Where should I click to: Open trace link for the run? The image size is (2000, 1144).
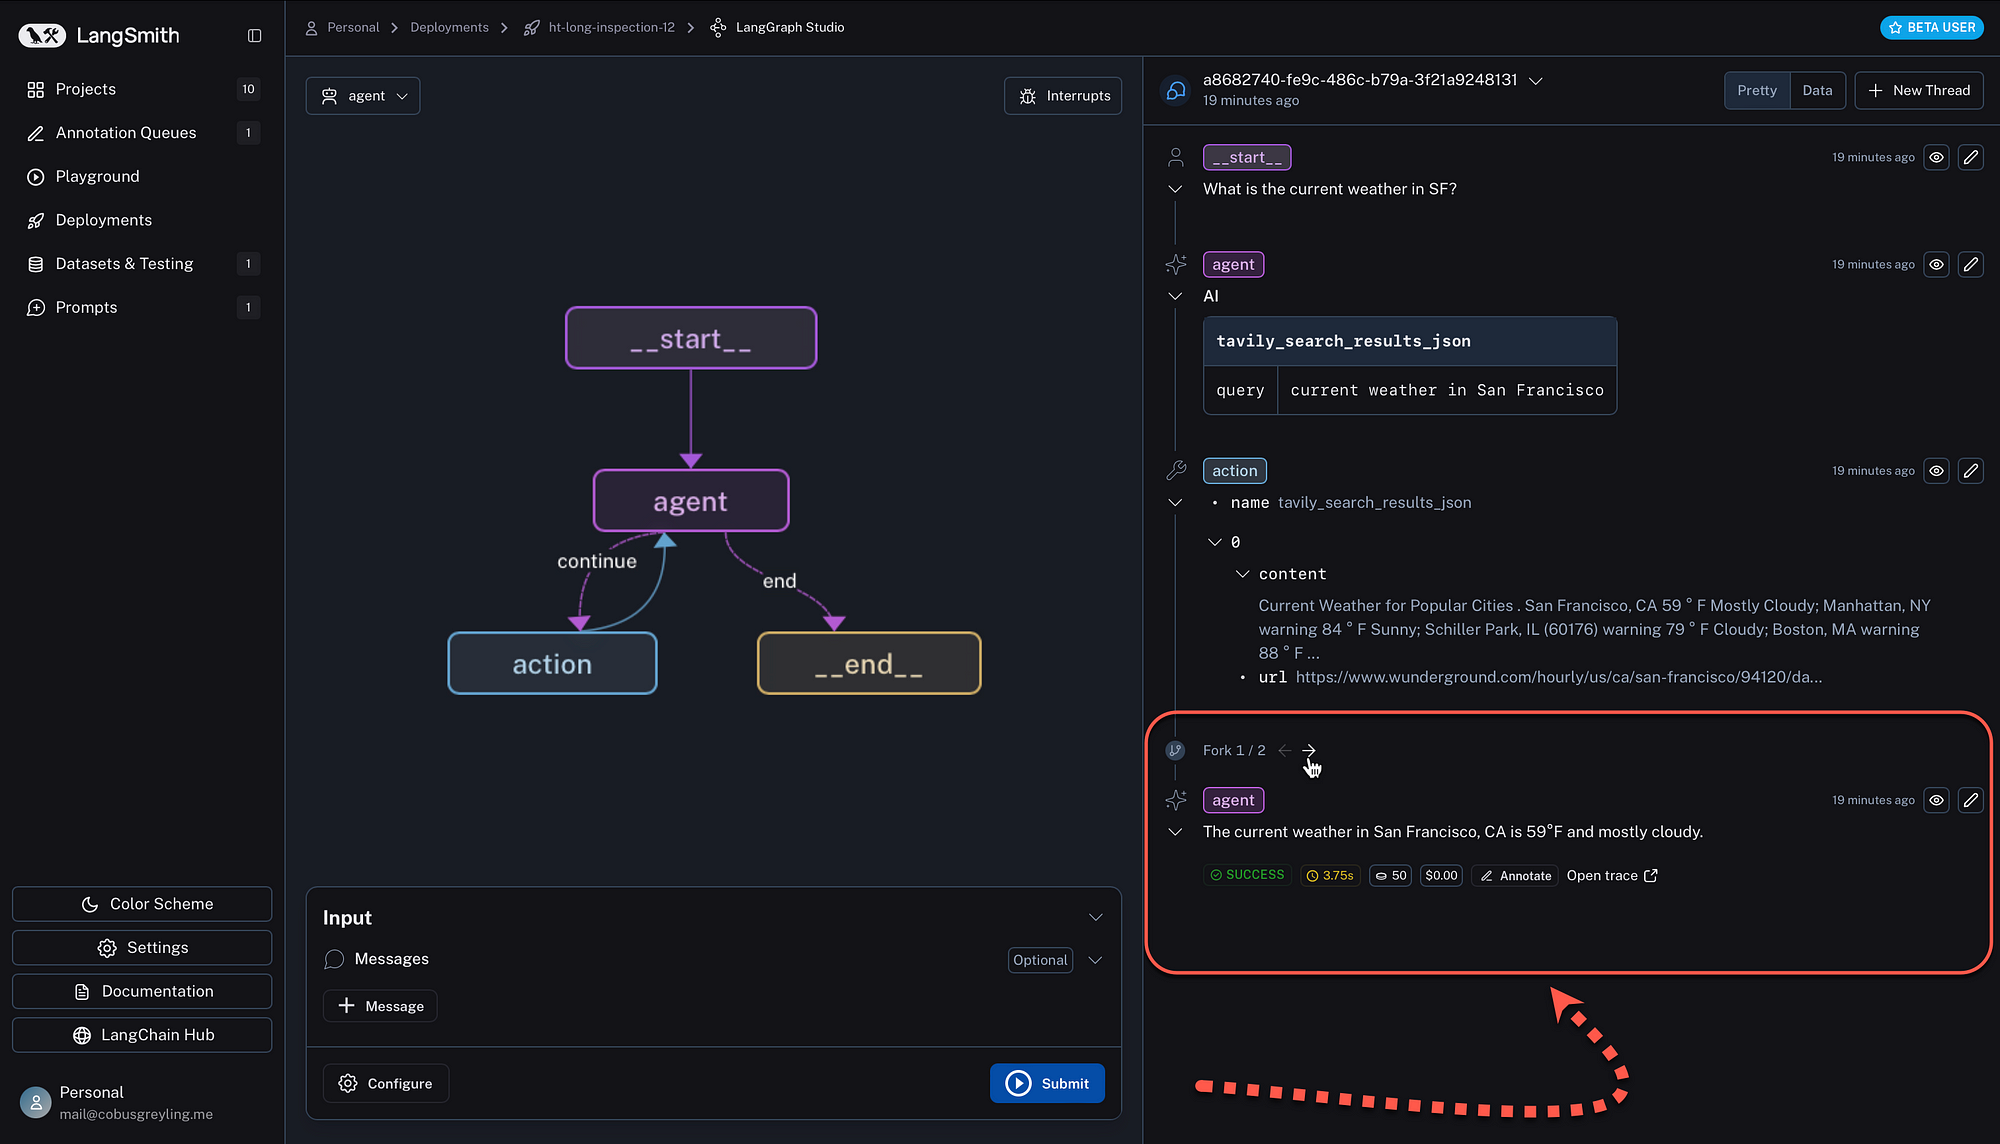tap(1612, 876)
